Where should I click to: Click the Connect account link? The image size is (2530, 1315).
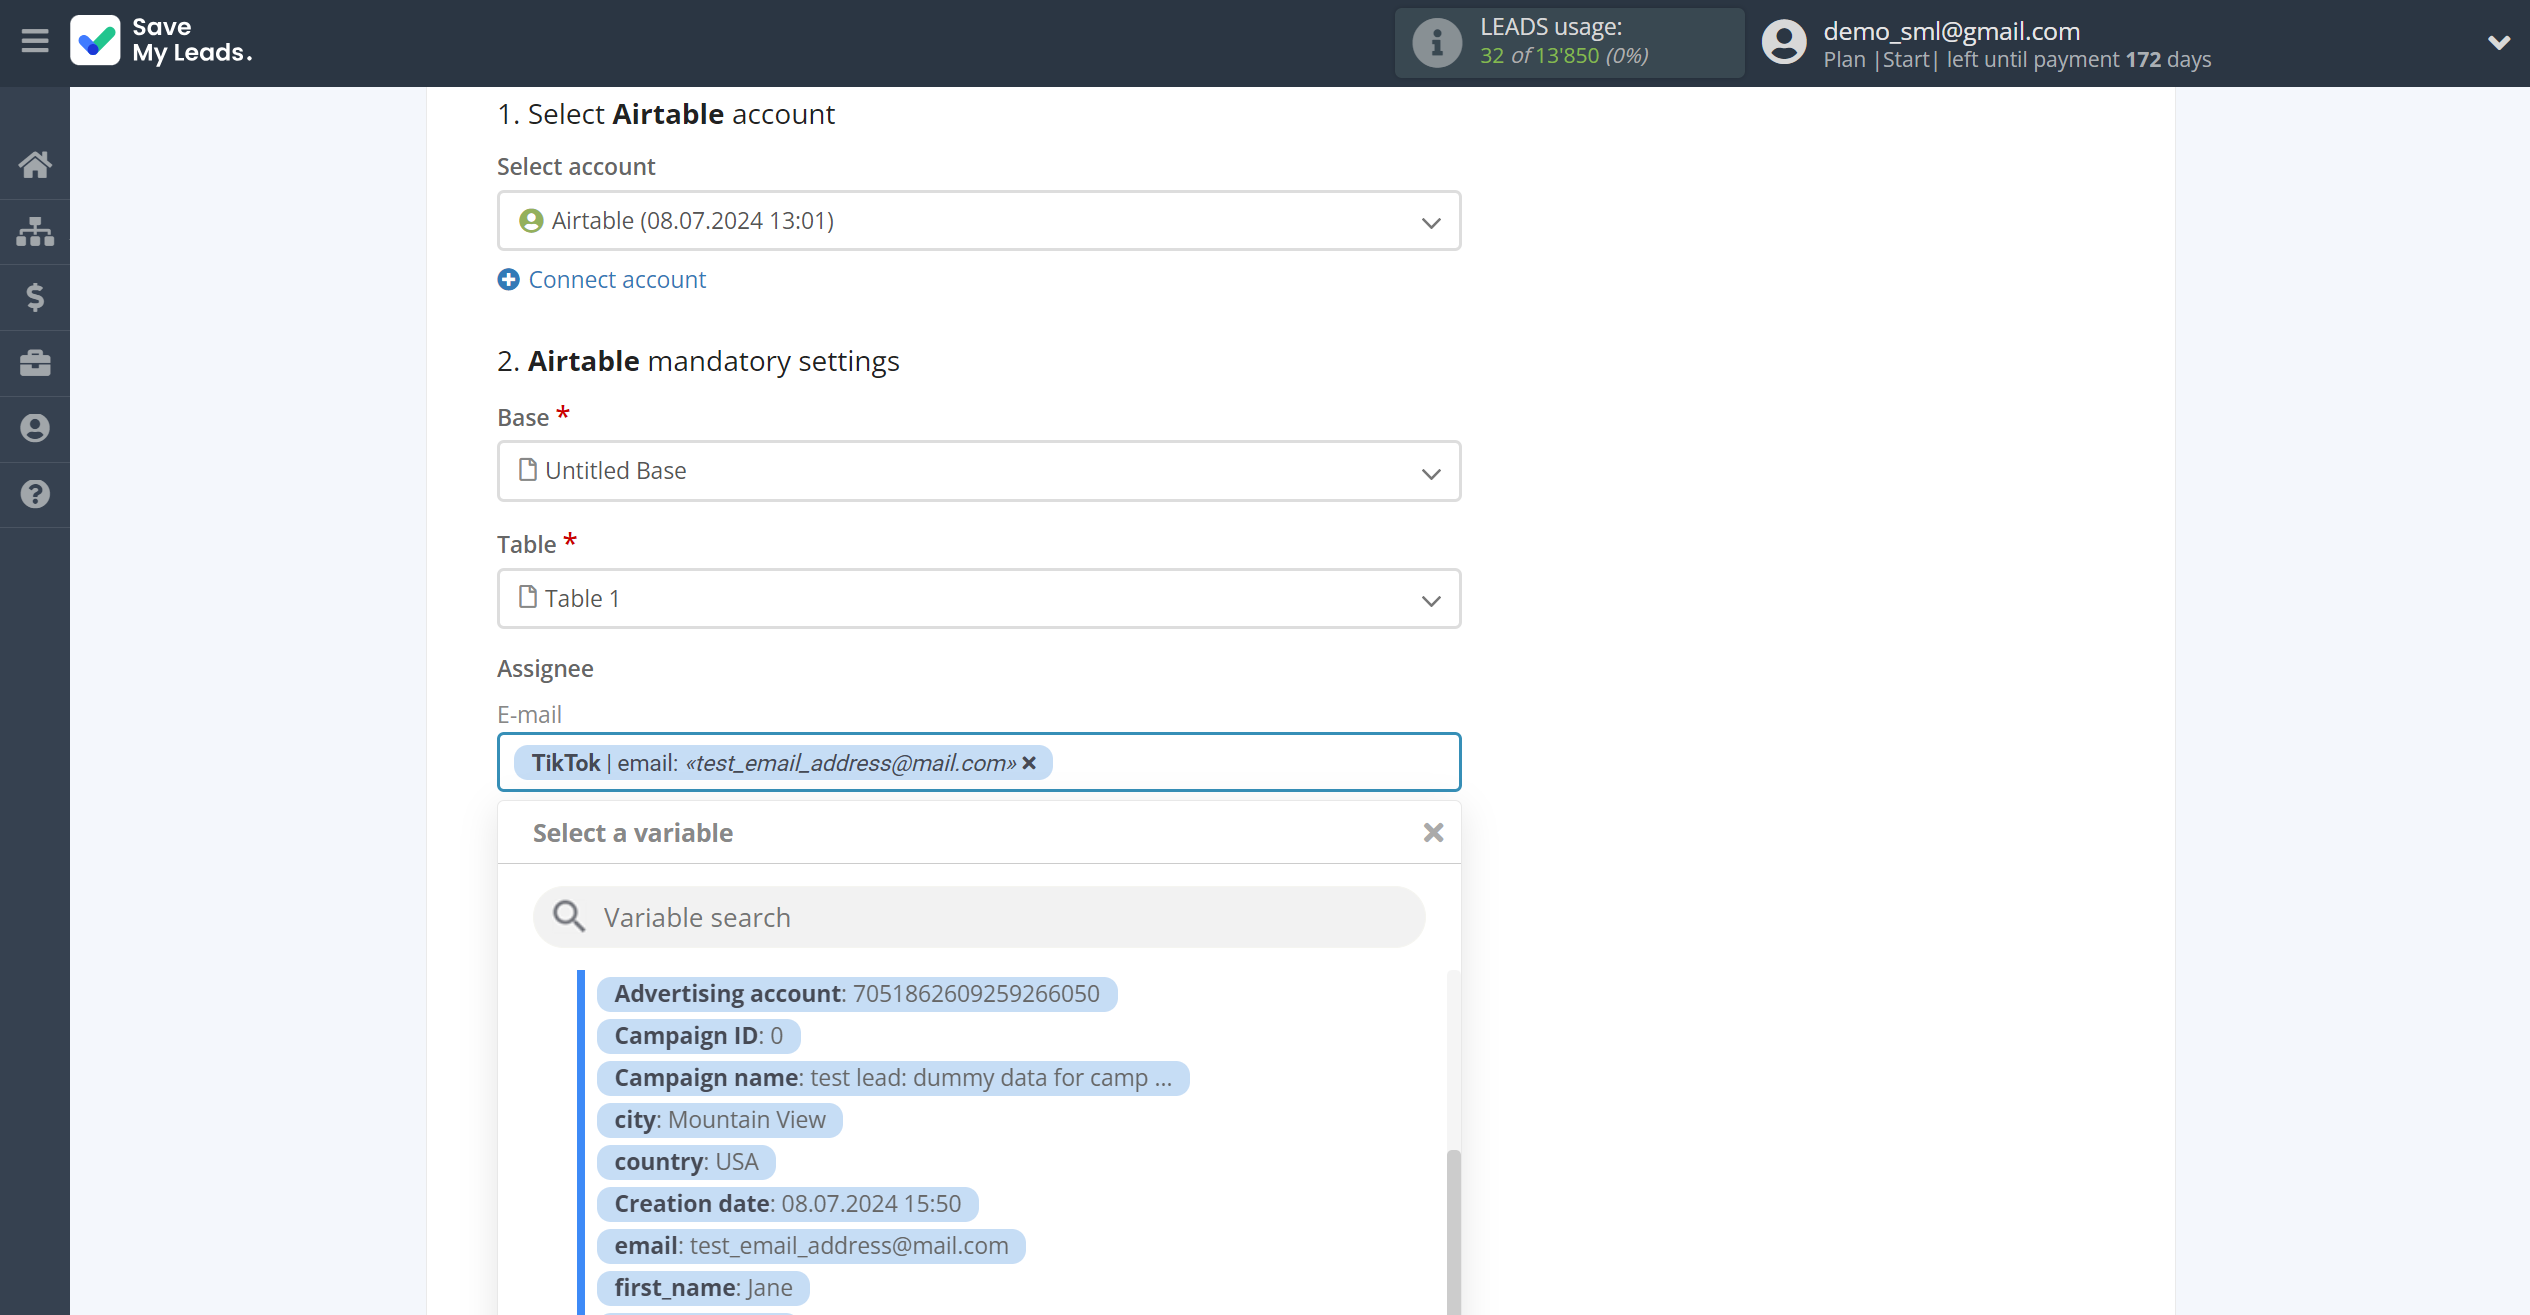[x=617, y=280]
